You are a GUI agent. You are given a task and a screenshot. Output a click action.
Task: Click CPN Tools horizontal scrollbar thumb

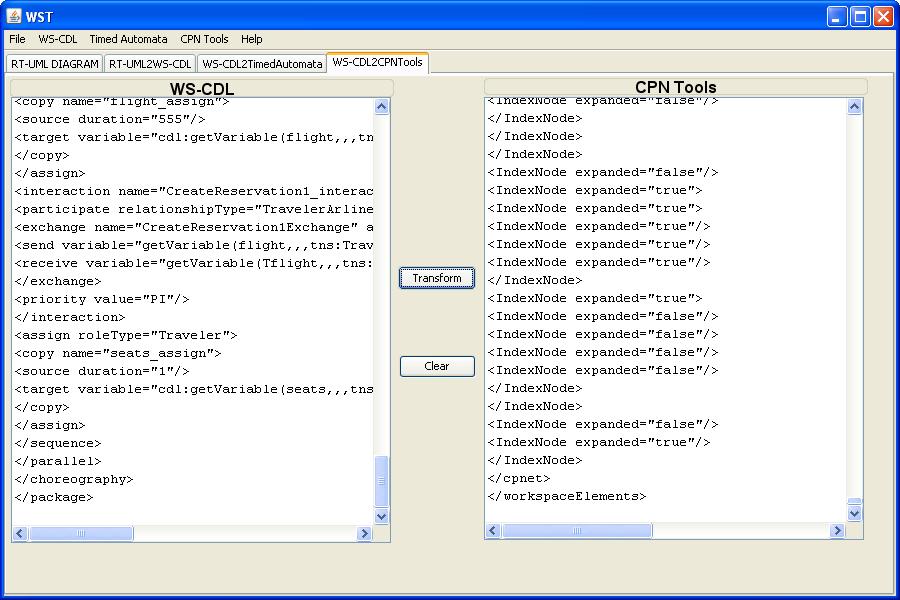tap(577, 531)
